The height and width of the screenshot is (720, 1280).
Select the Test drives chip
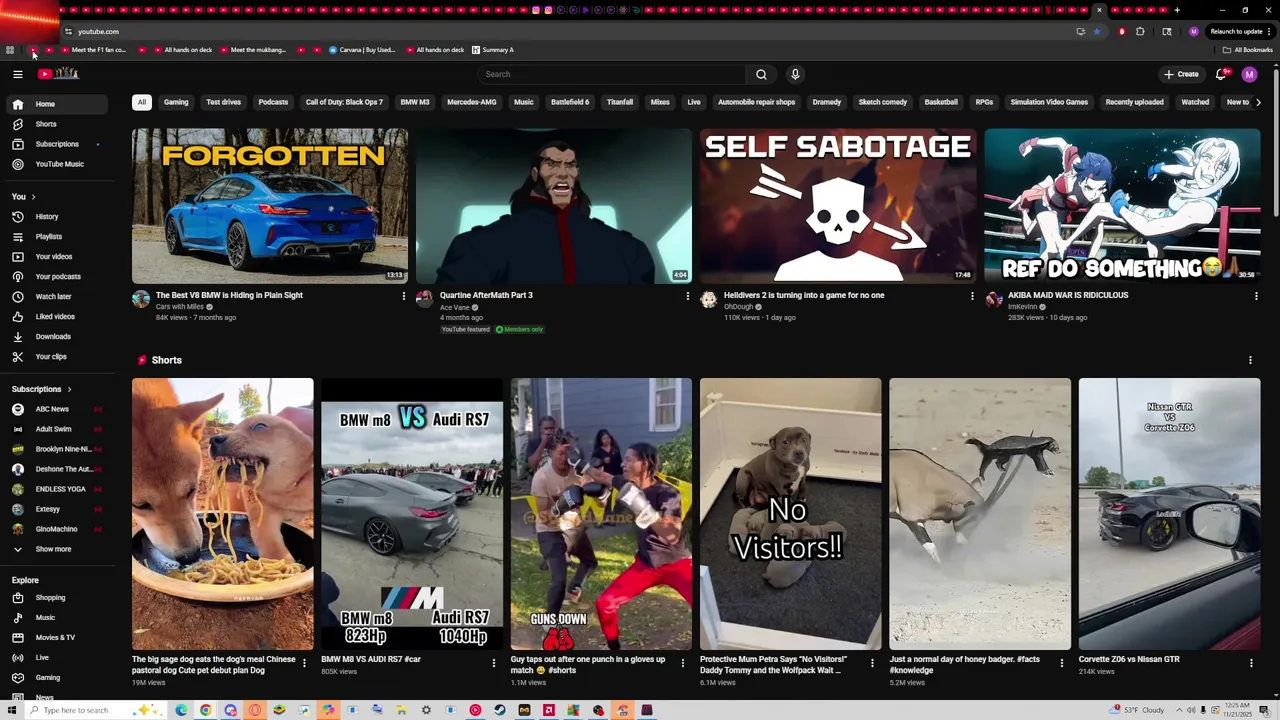pyautogui.click(x=224, y=102)
